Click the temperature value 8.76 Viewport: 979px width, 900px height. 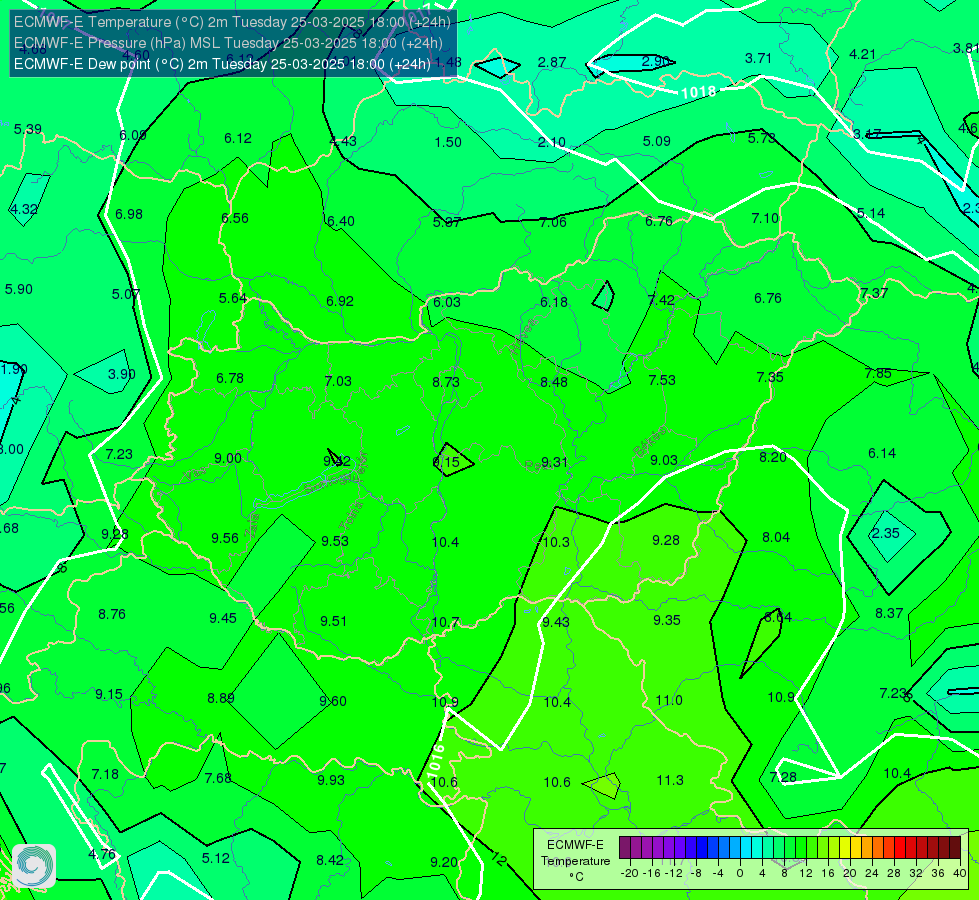(112, 615)
